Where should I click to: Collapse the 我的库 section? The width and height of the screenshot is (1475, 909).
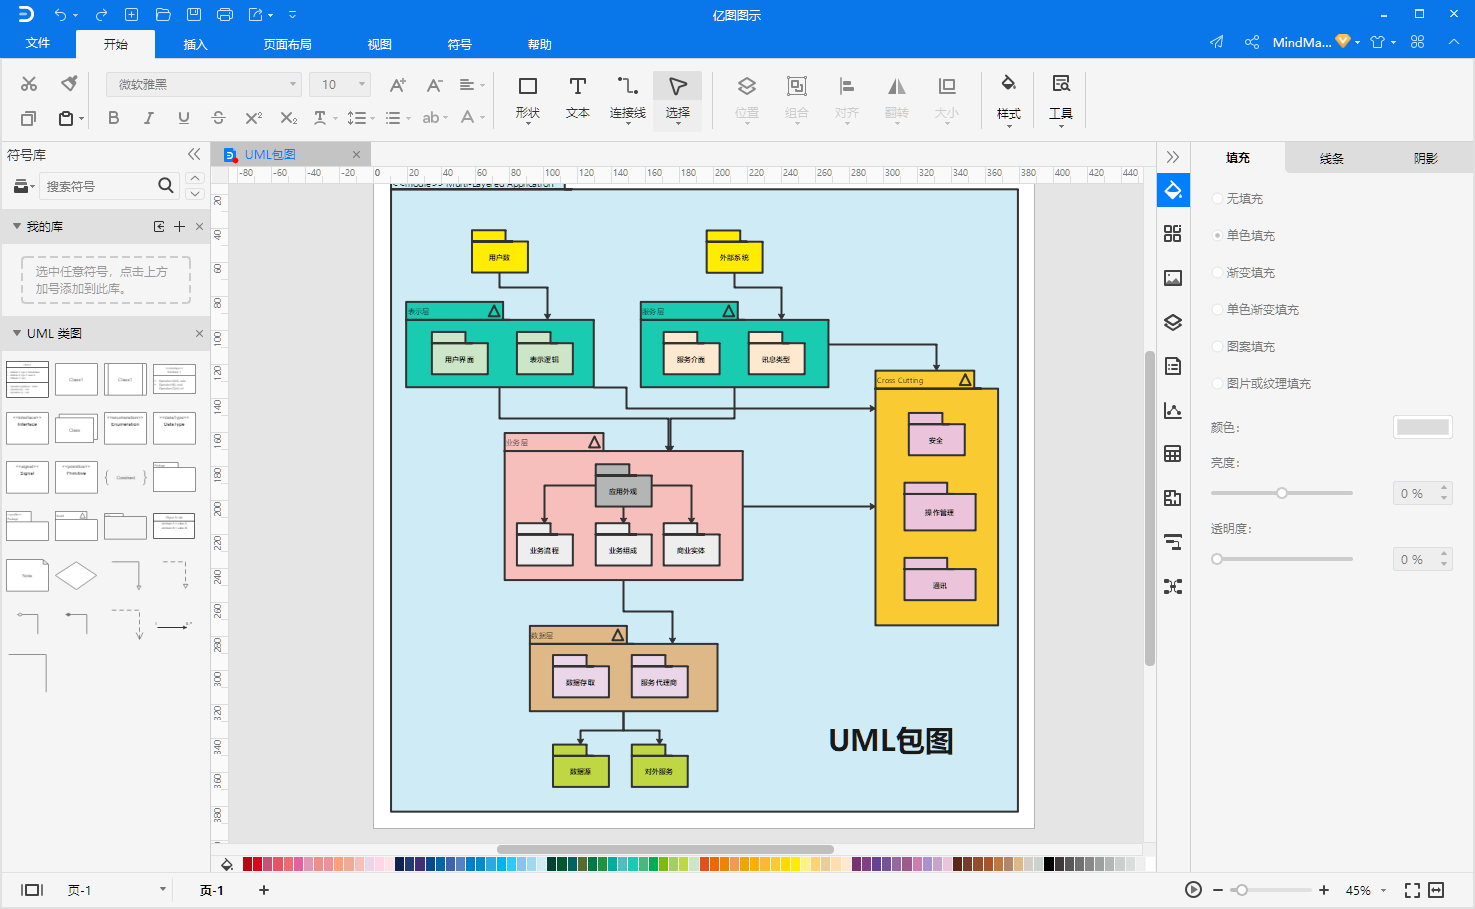pos(17,226)
